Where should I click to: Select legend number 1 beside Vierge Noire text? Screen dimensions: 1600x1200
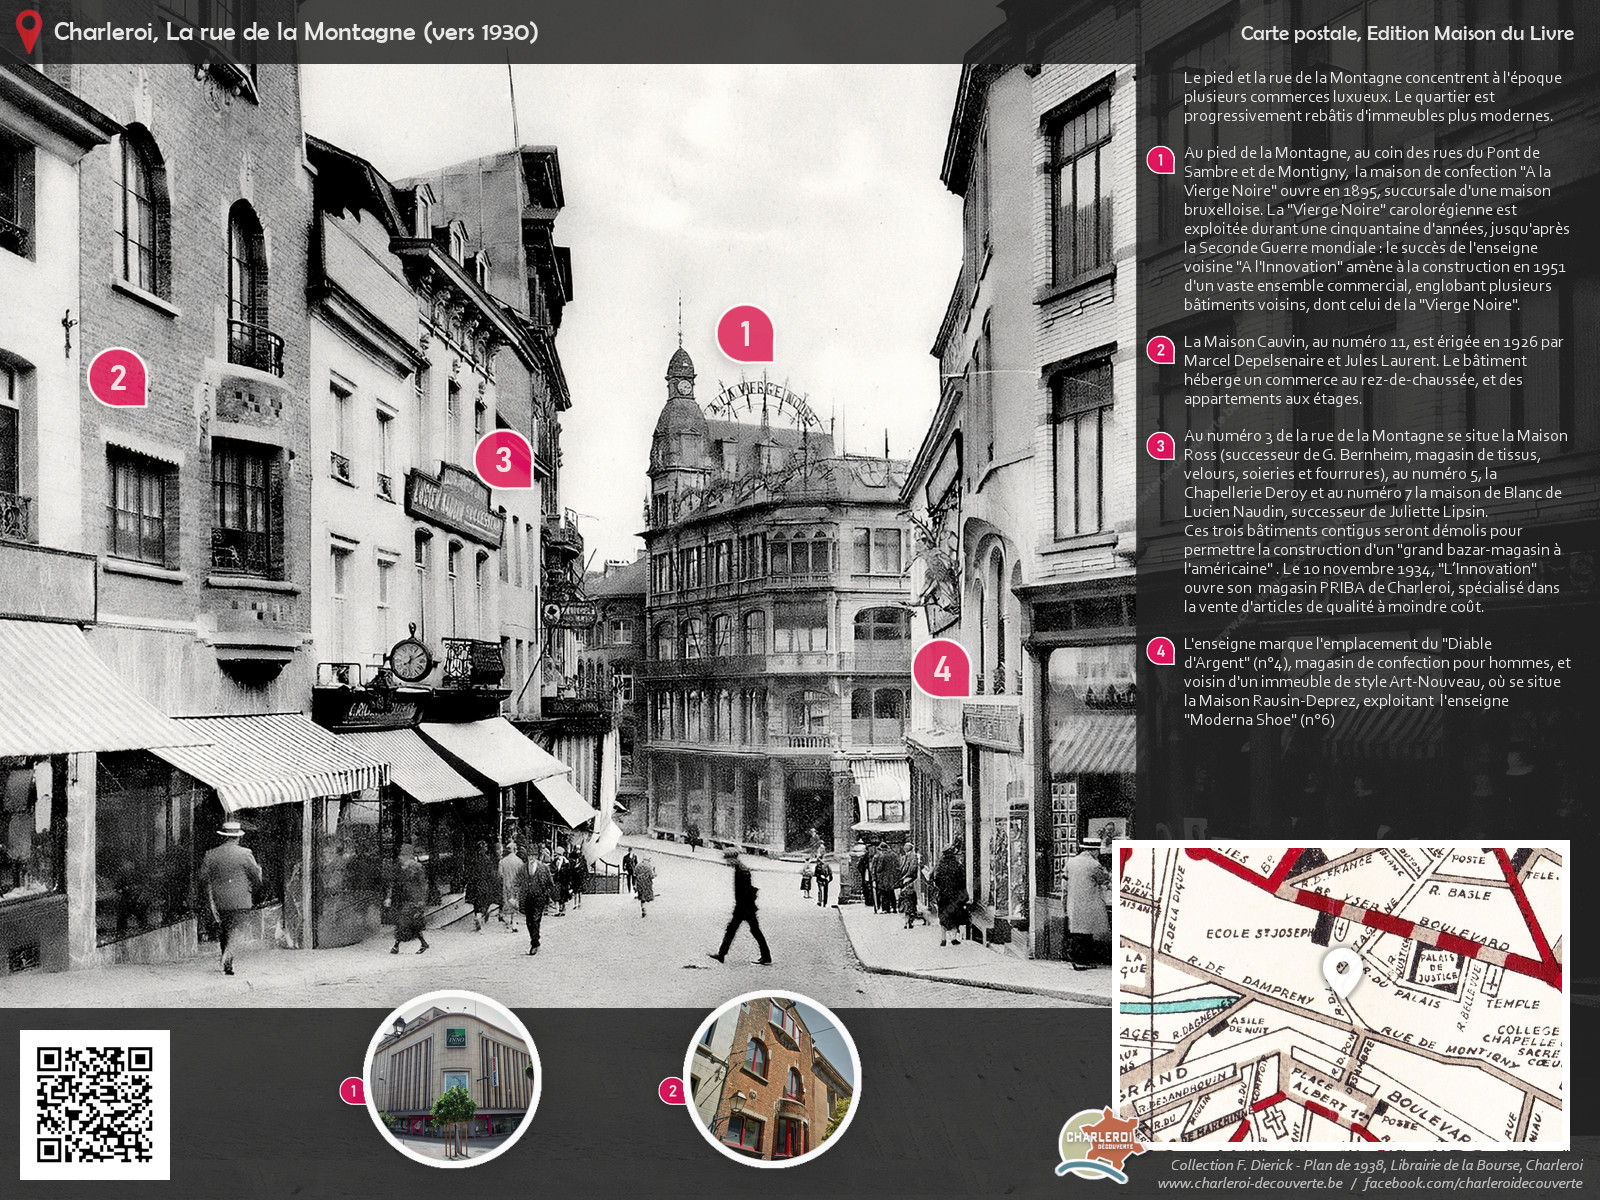coord(1160,159)
